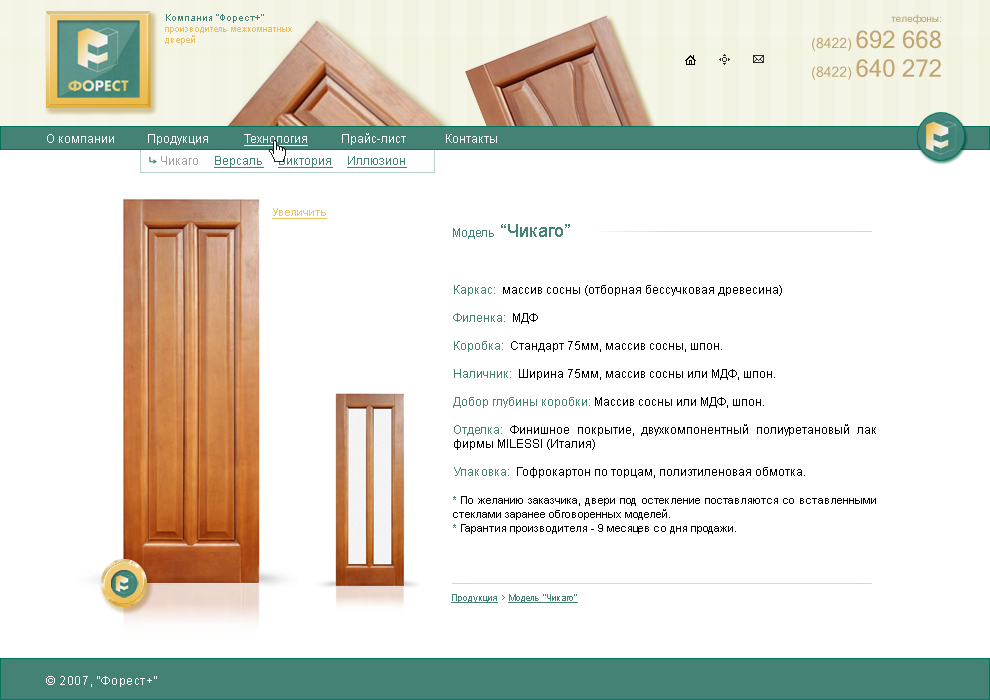Select the Технология menu item

point(275,139)
